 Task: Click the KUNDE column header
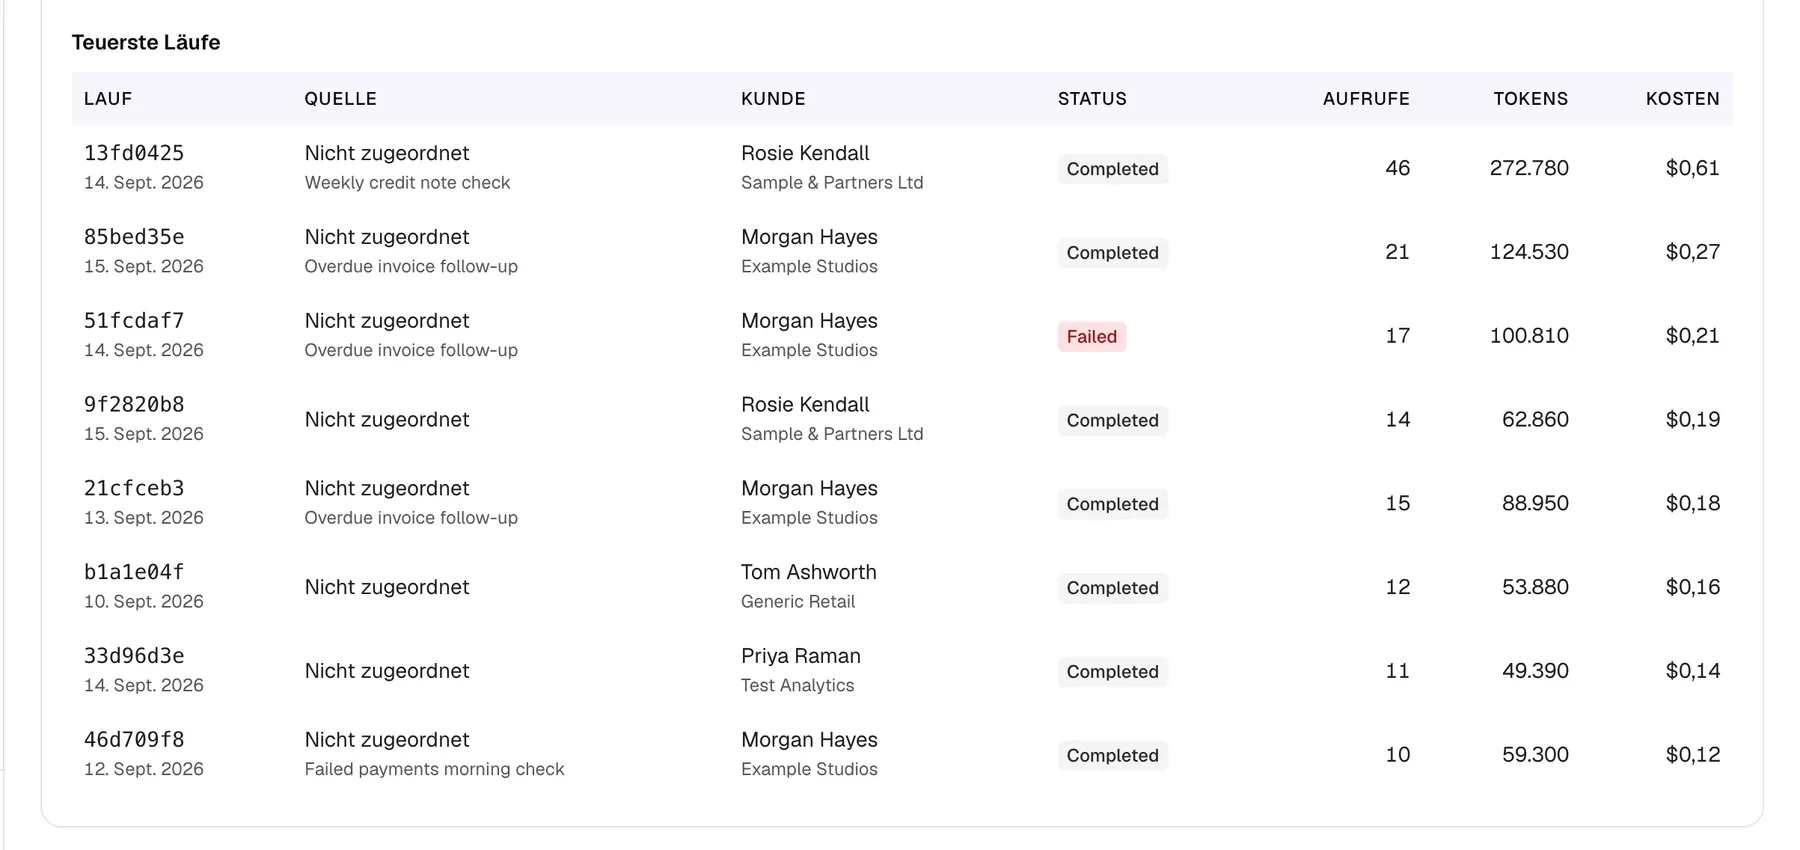pyautogui.click(x=773, y=99)
